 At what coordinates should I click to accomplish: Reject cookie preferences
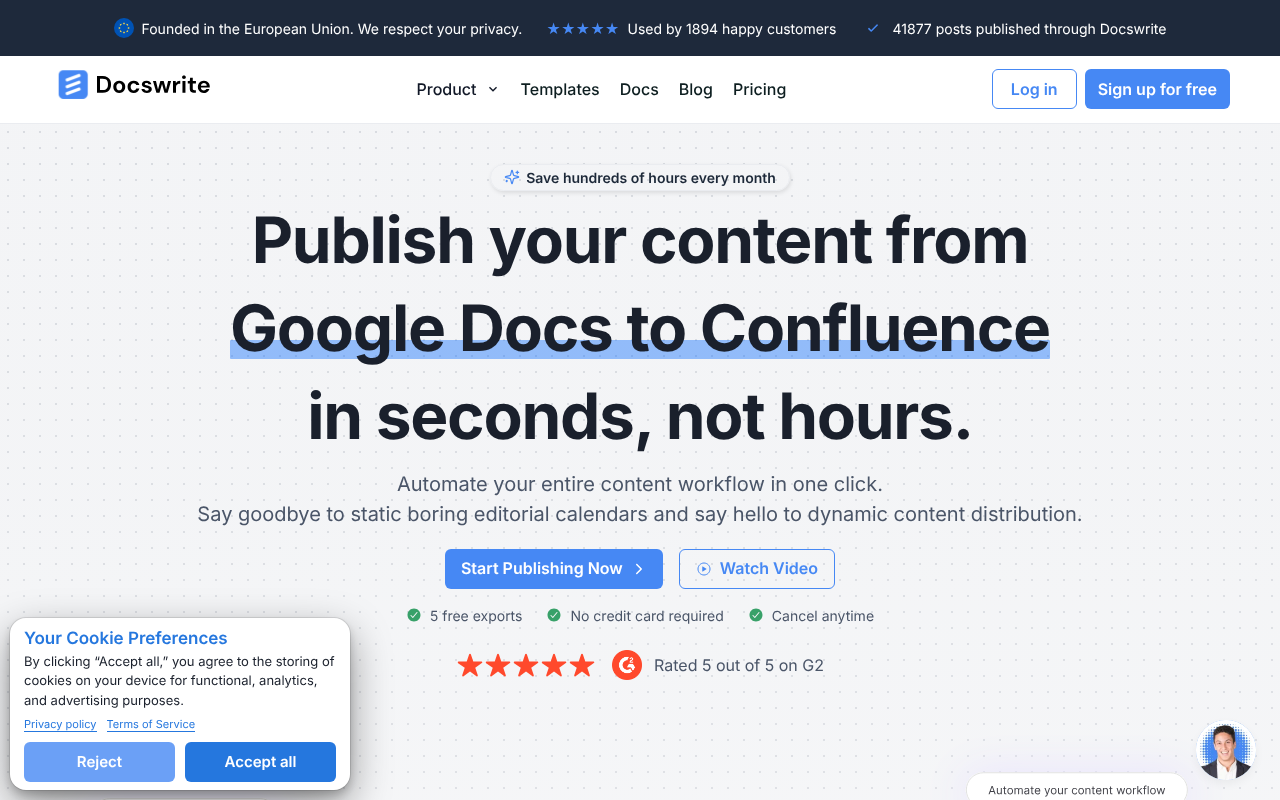pos(99,761)
